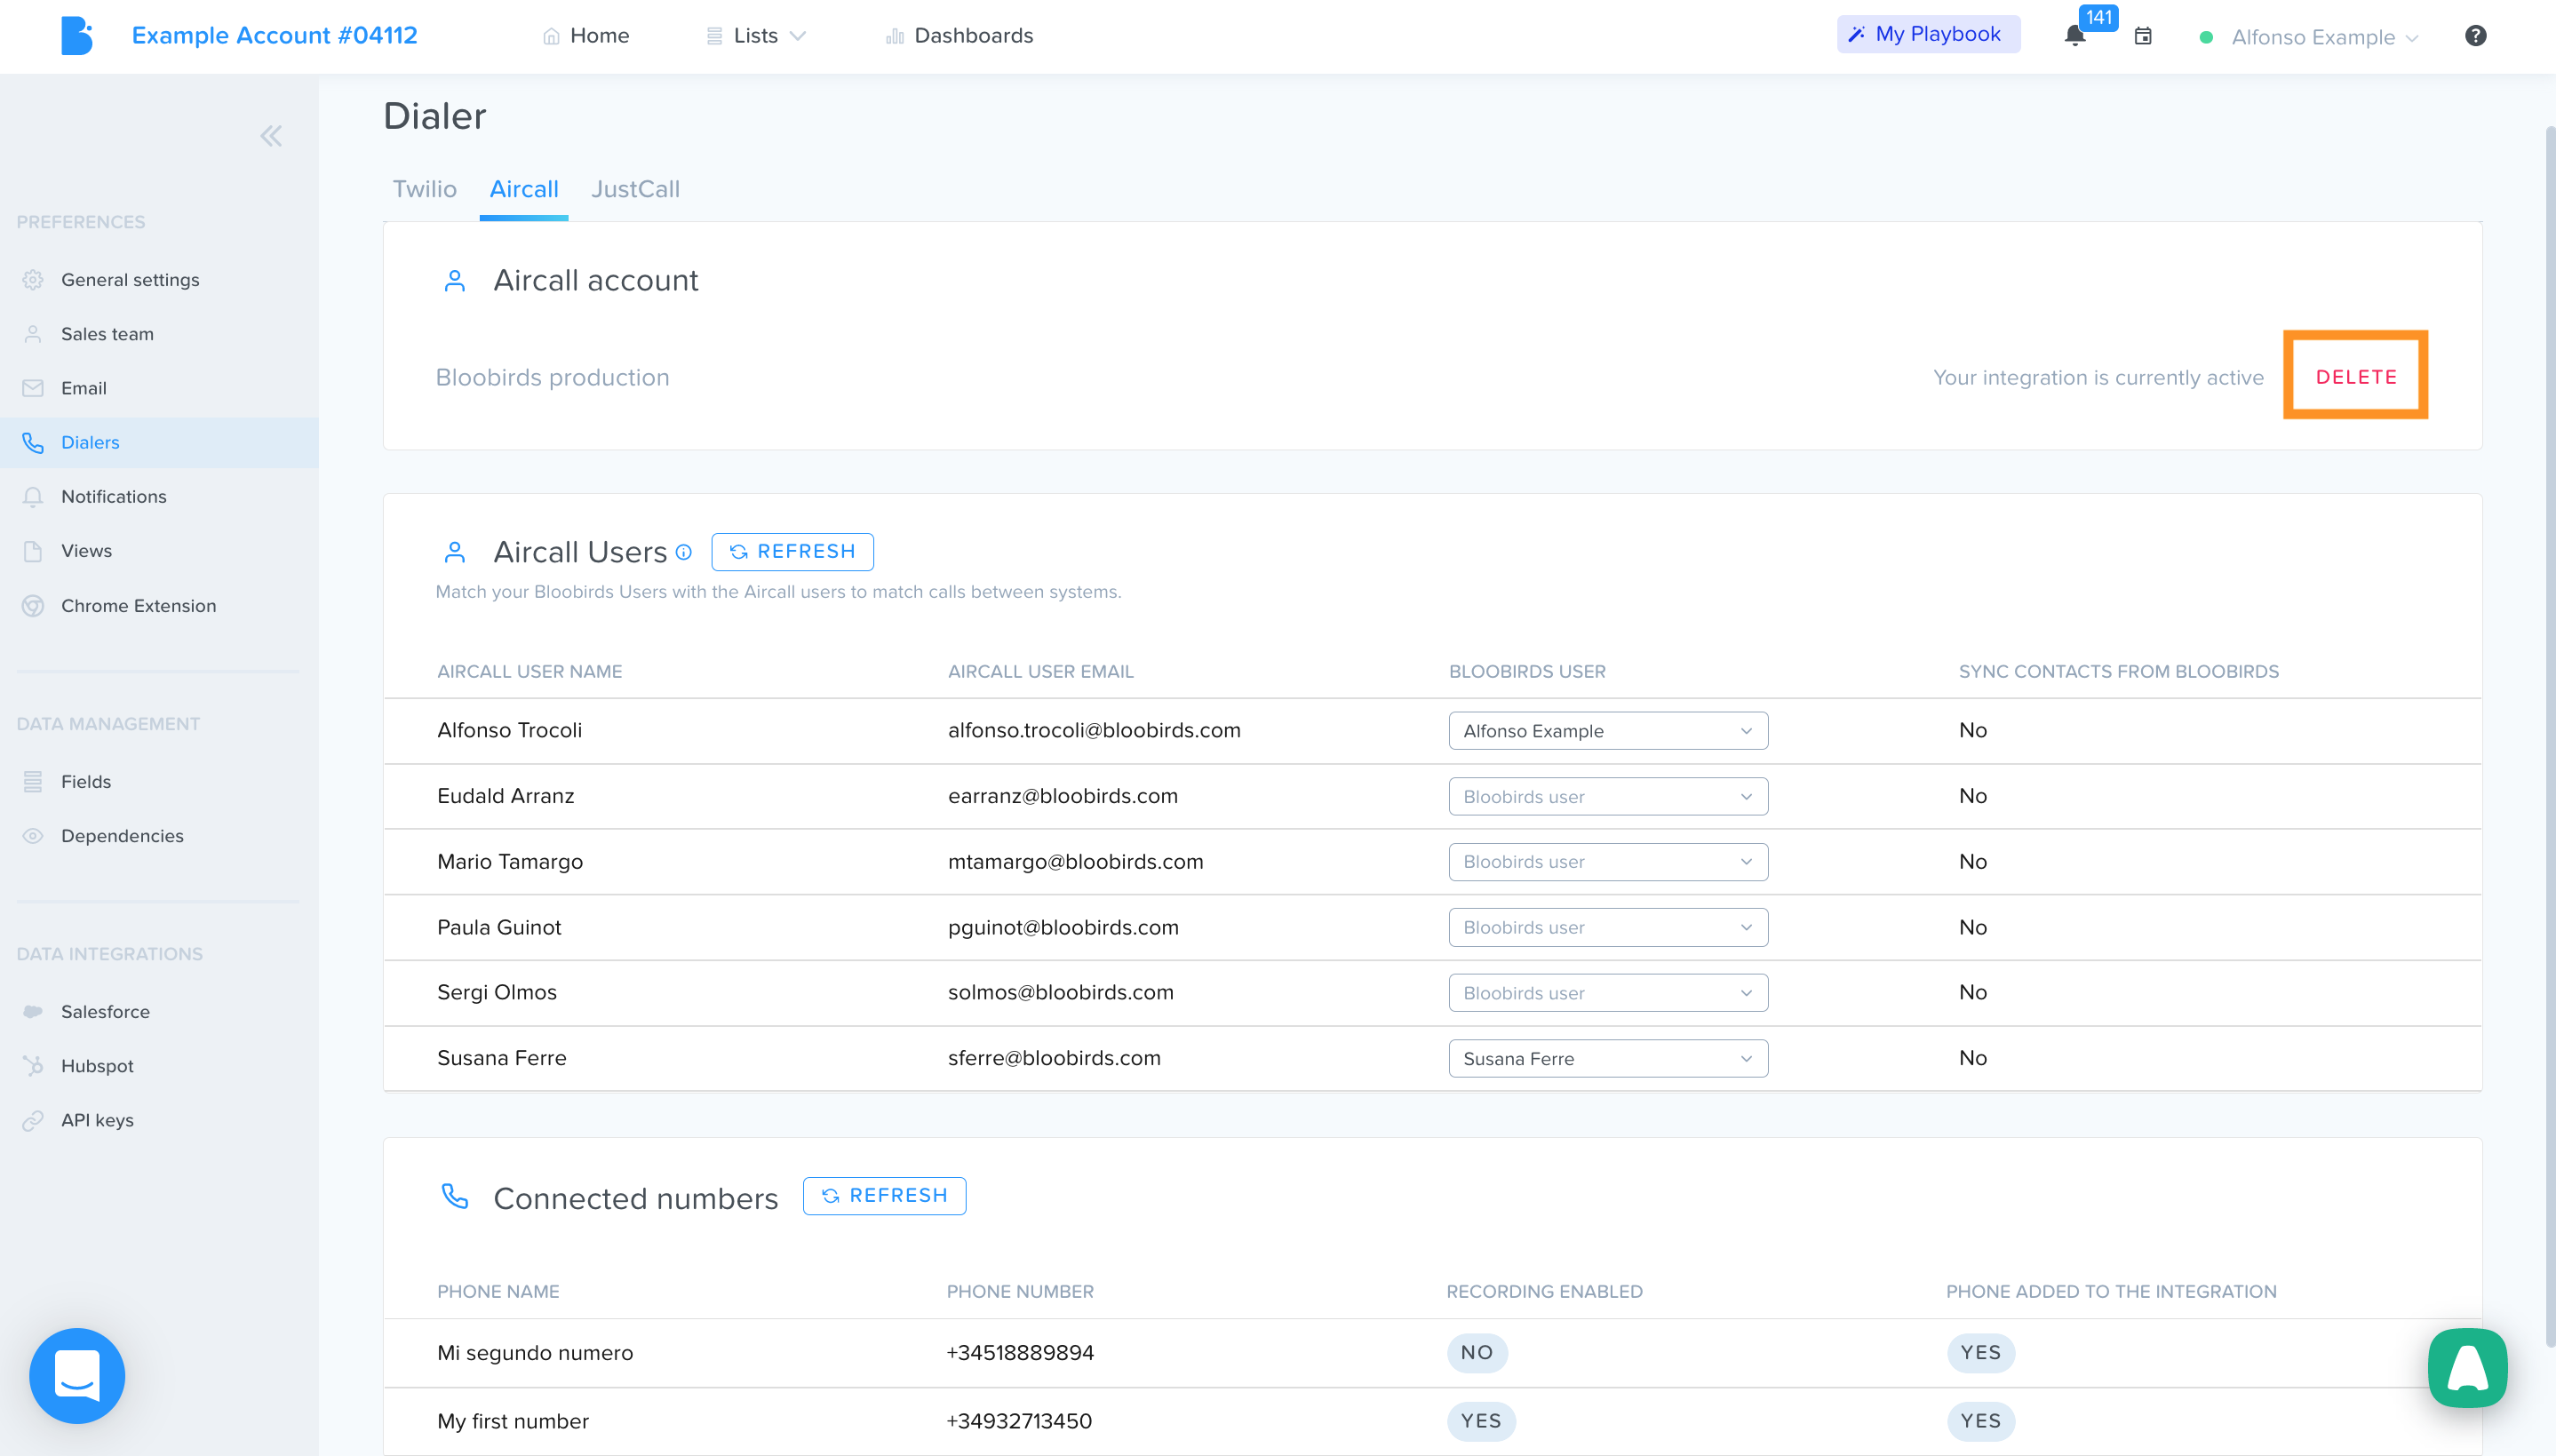Open Bloobirds user dropdown for Mario Tamargo
This screenshot has width=2556, height=1456.
click(x=1608, y=862)
